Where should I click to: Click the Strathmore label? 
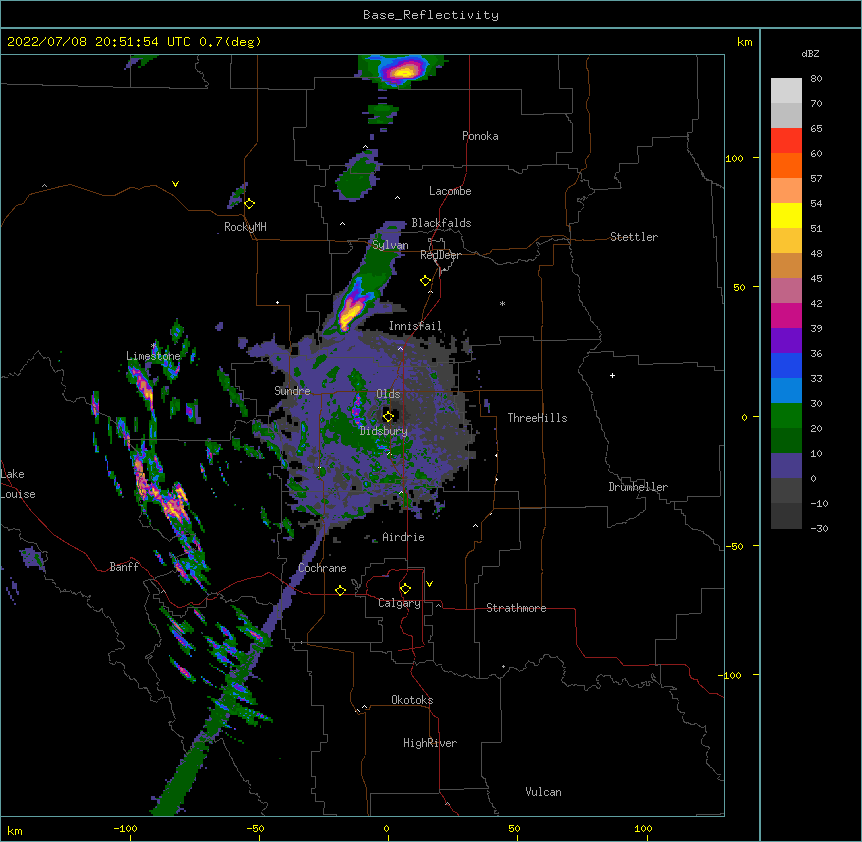click(x=516, y=608)
